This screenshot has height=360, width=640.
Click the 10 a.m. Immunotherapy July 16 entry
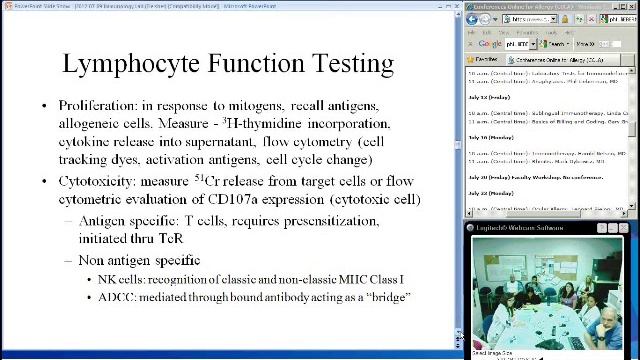click(547, 153)
